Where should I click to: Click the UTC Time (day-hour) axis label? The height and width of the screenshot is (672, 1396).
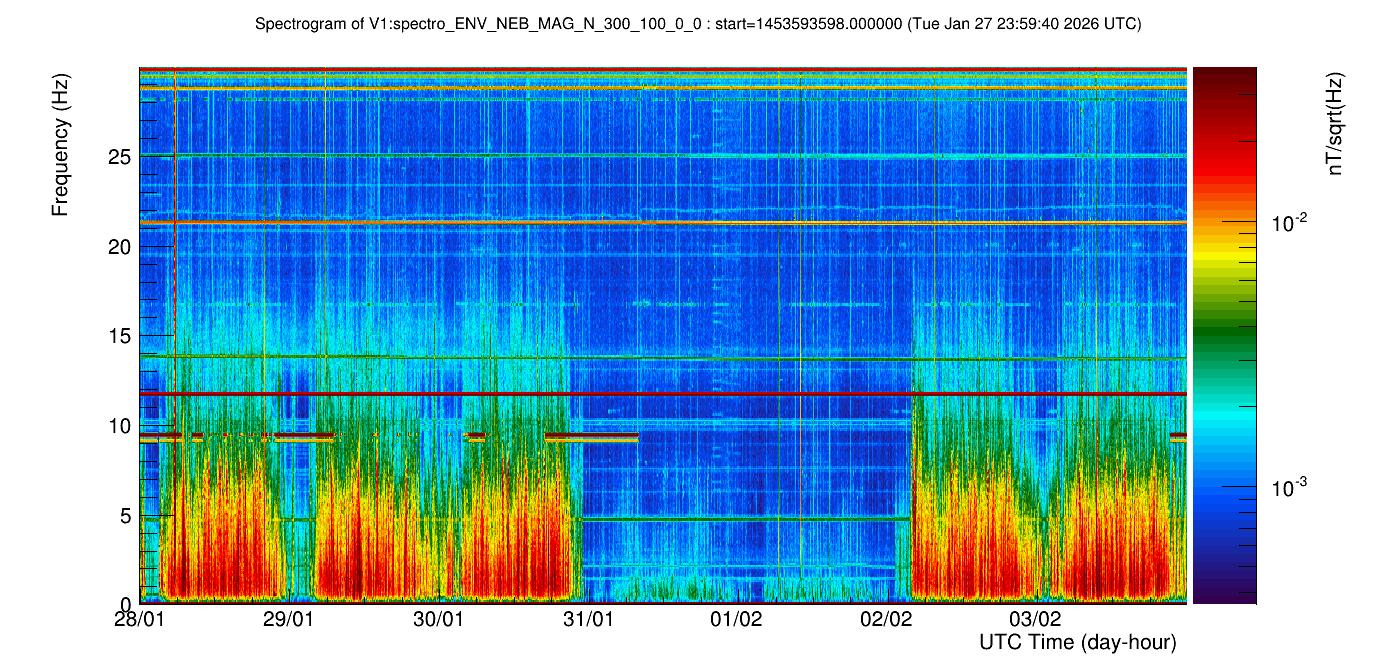[1077, 642]
